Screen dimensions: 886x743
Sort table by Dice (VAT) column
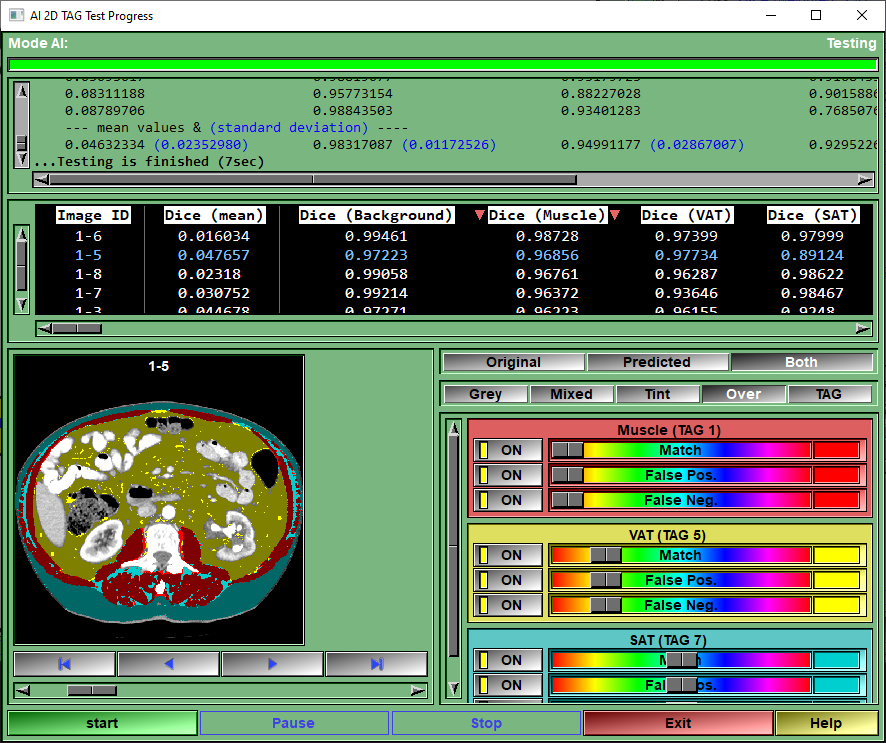686,215
